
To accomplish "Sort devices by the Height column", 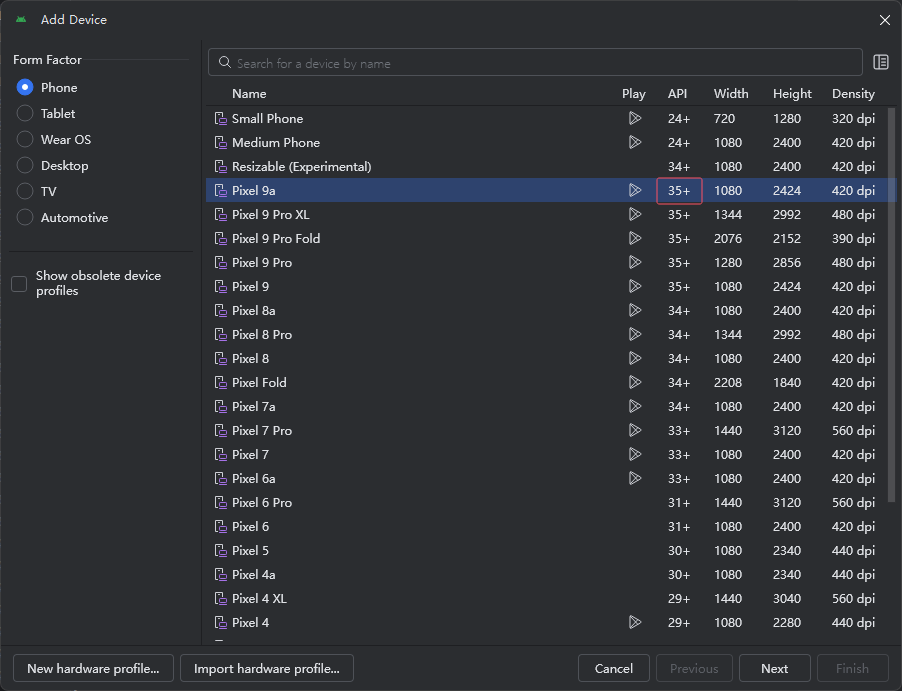I will 792,94.
